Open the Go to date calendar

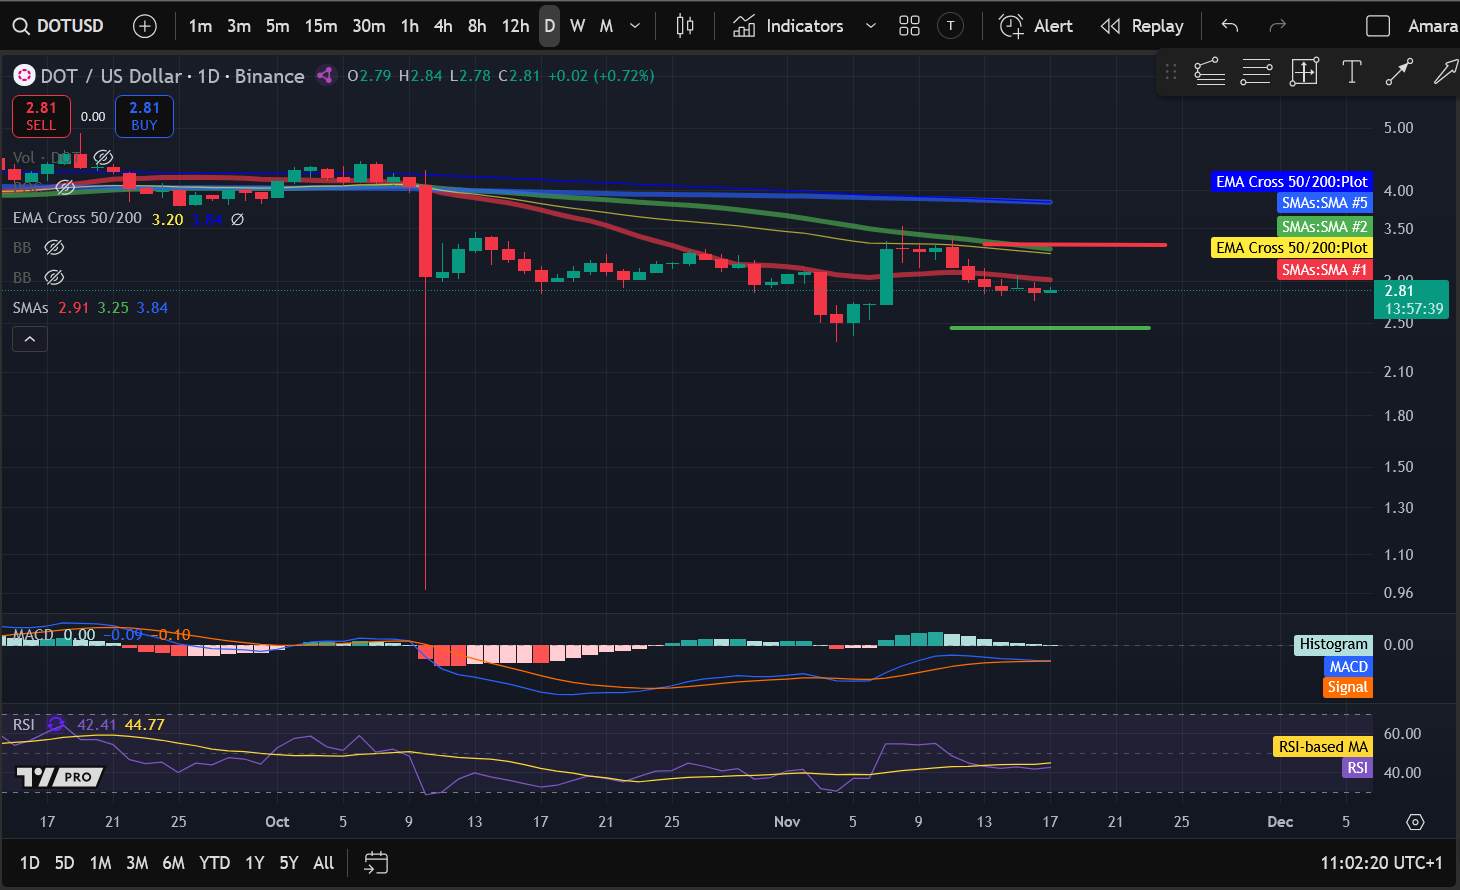click(x=376, y=863)
